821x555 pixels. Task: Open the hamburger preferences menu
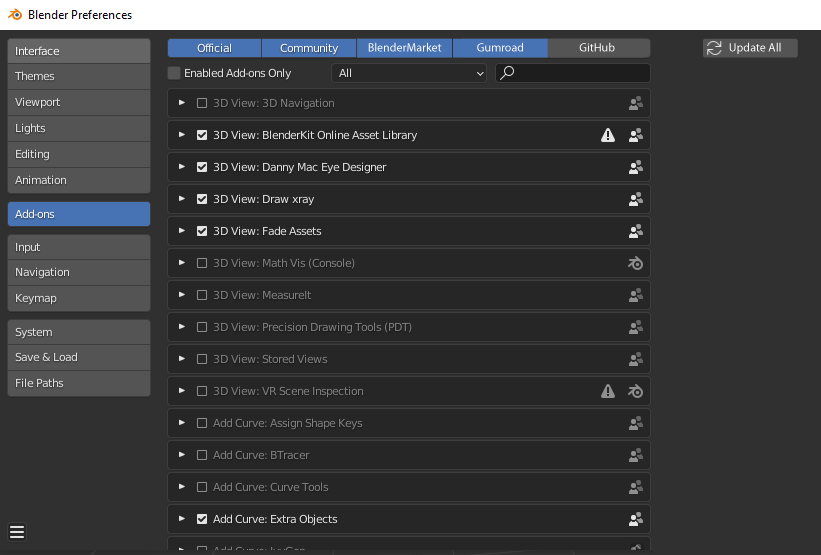point(17,532)
